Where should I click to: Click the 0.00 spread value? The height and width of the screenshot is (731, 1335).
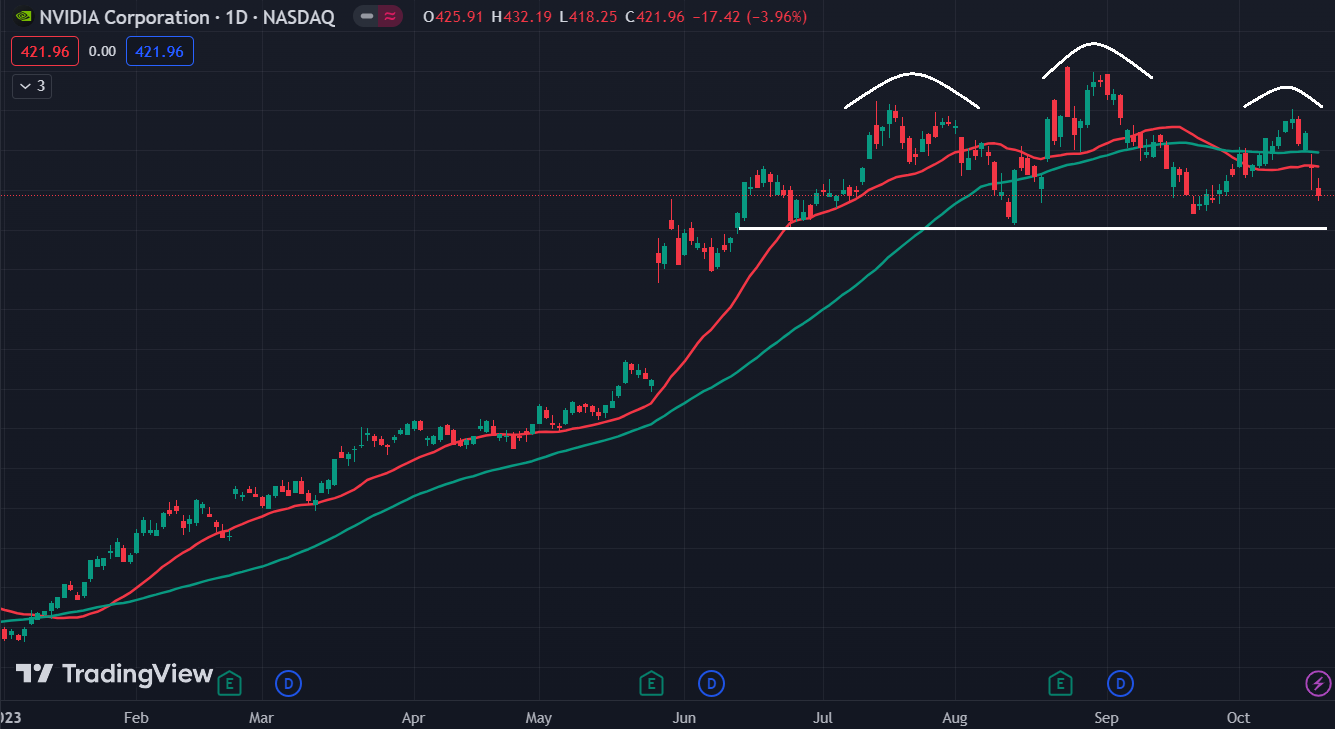coord(102,51)
